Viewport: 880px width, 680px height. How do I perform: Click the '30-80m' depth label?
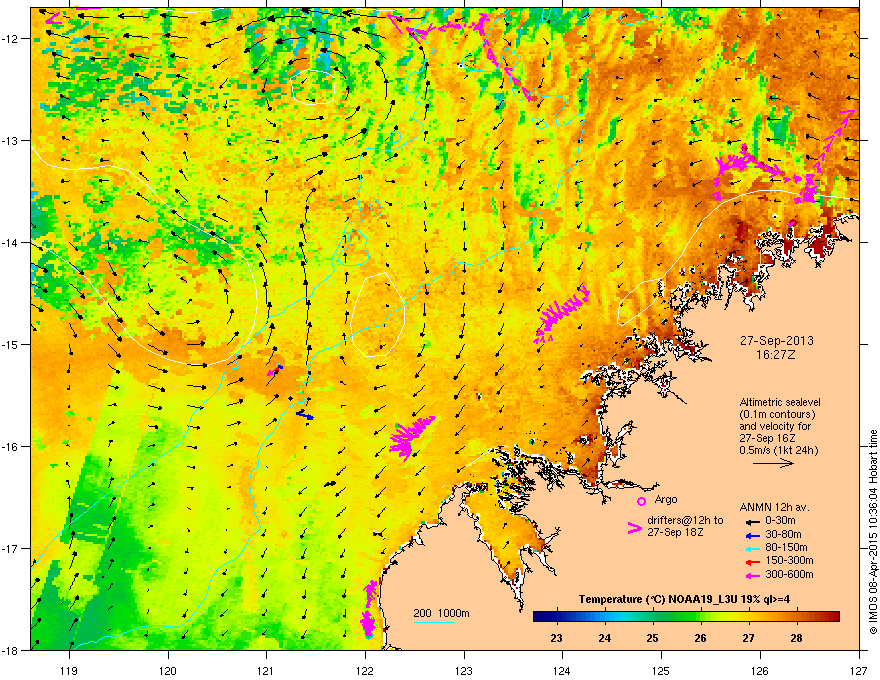783,534
